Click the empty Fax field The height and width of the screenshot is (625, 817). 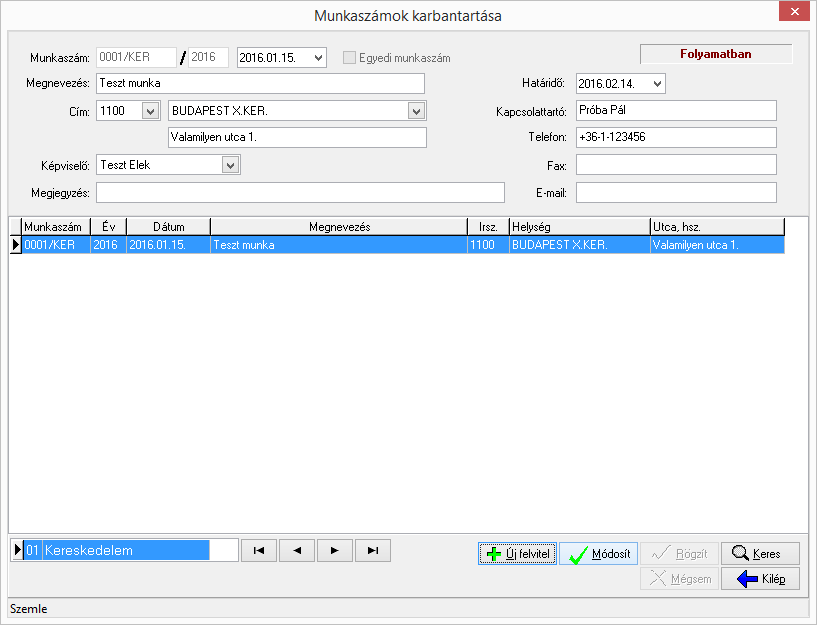click(x=676, y=165)
